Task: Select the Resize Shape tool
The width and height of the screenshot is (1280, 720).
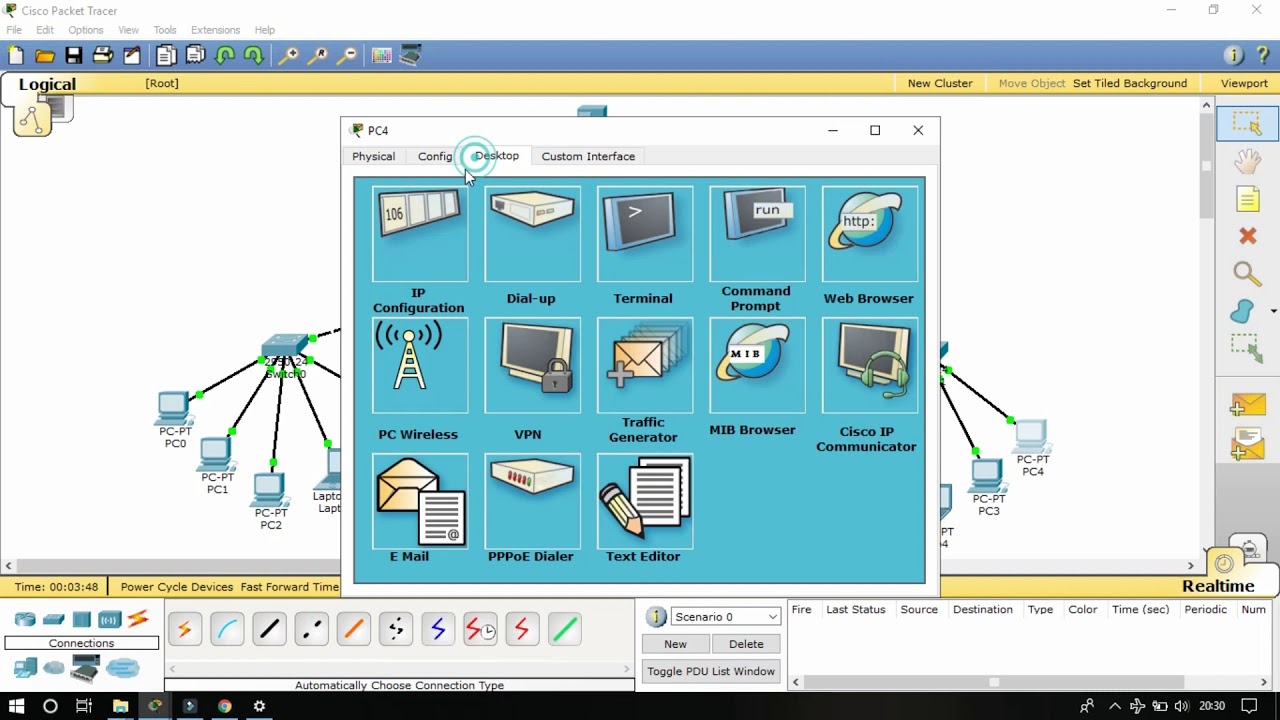Action: (x=1247, y=349)
